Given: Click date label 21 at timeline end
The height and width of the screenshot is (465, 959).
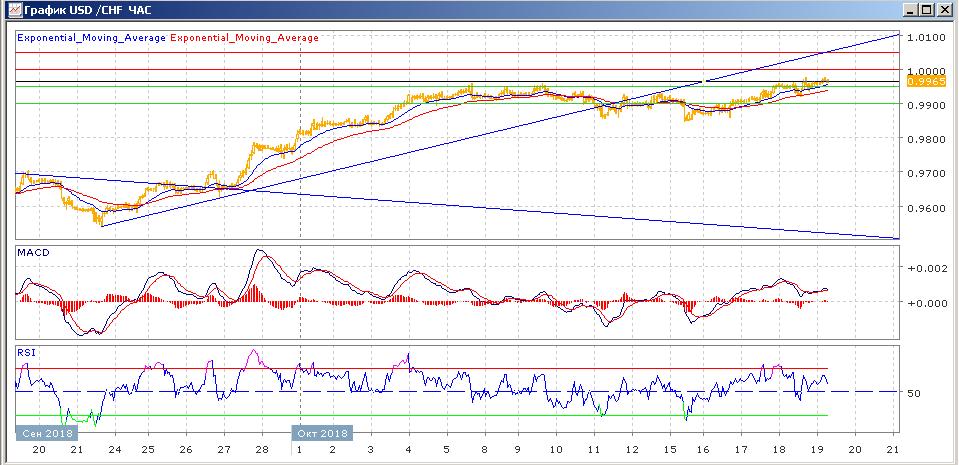Looking at the screenshot, I should pos(893,450).
